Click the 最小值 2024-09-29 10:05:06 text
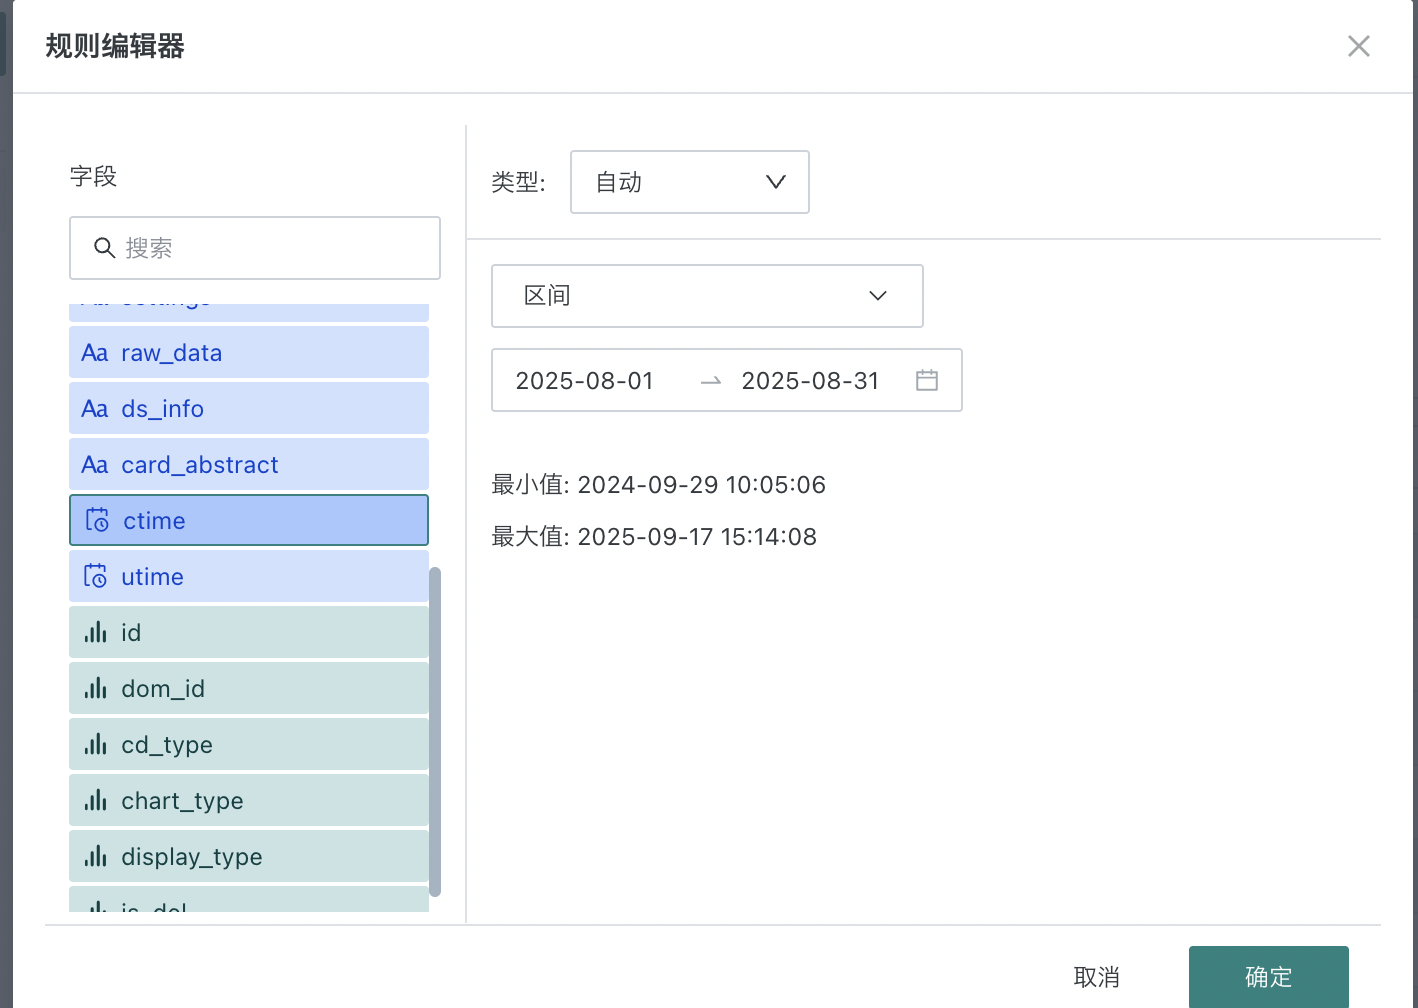Image resolution: width=1418 pixels, height=1008 pixels. click(659, 485)
